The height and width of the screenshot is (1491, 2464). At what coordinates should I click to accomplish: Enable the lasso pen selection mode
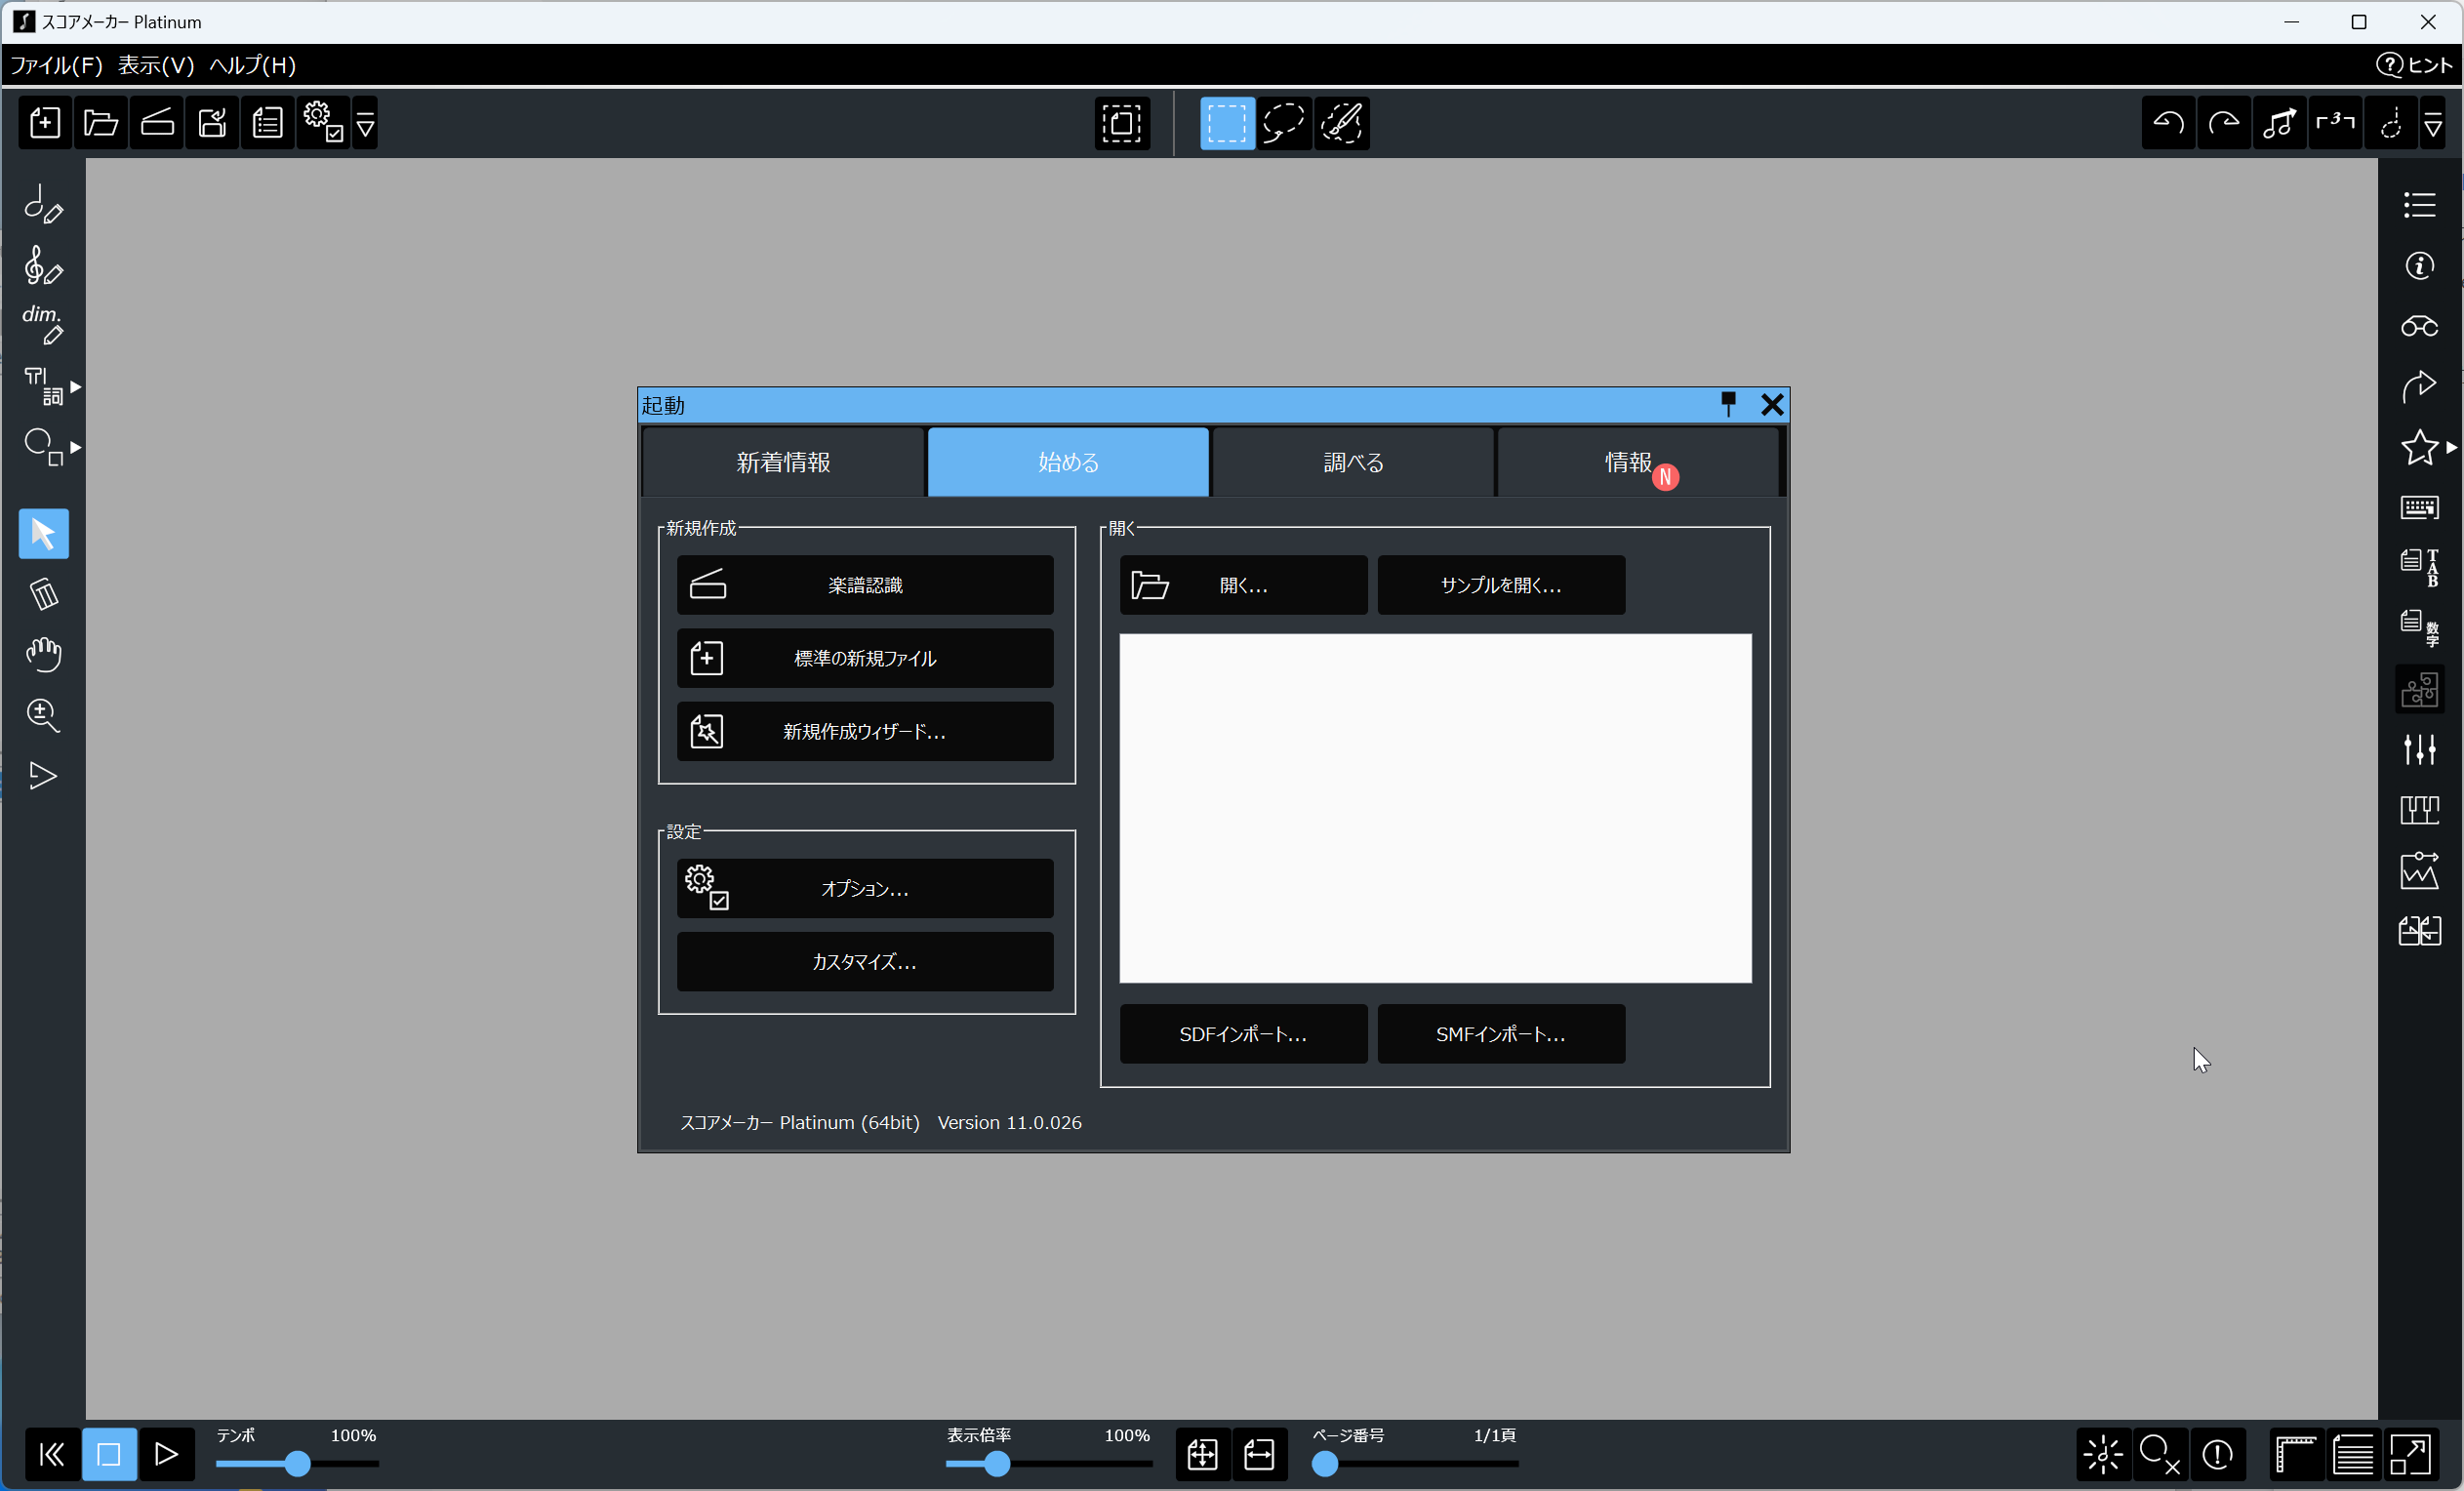(1341, 123)
